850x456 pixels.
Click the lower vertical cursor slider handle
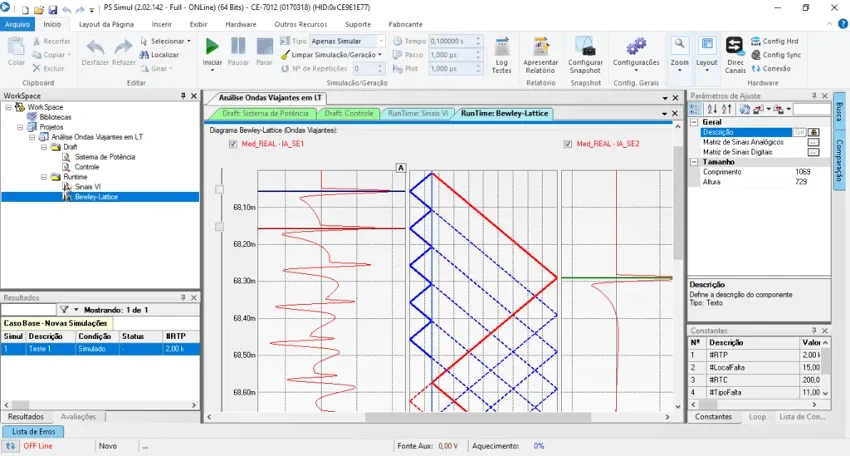(x=220, y=227)
